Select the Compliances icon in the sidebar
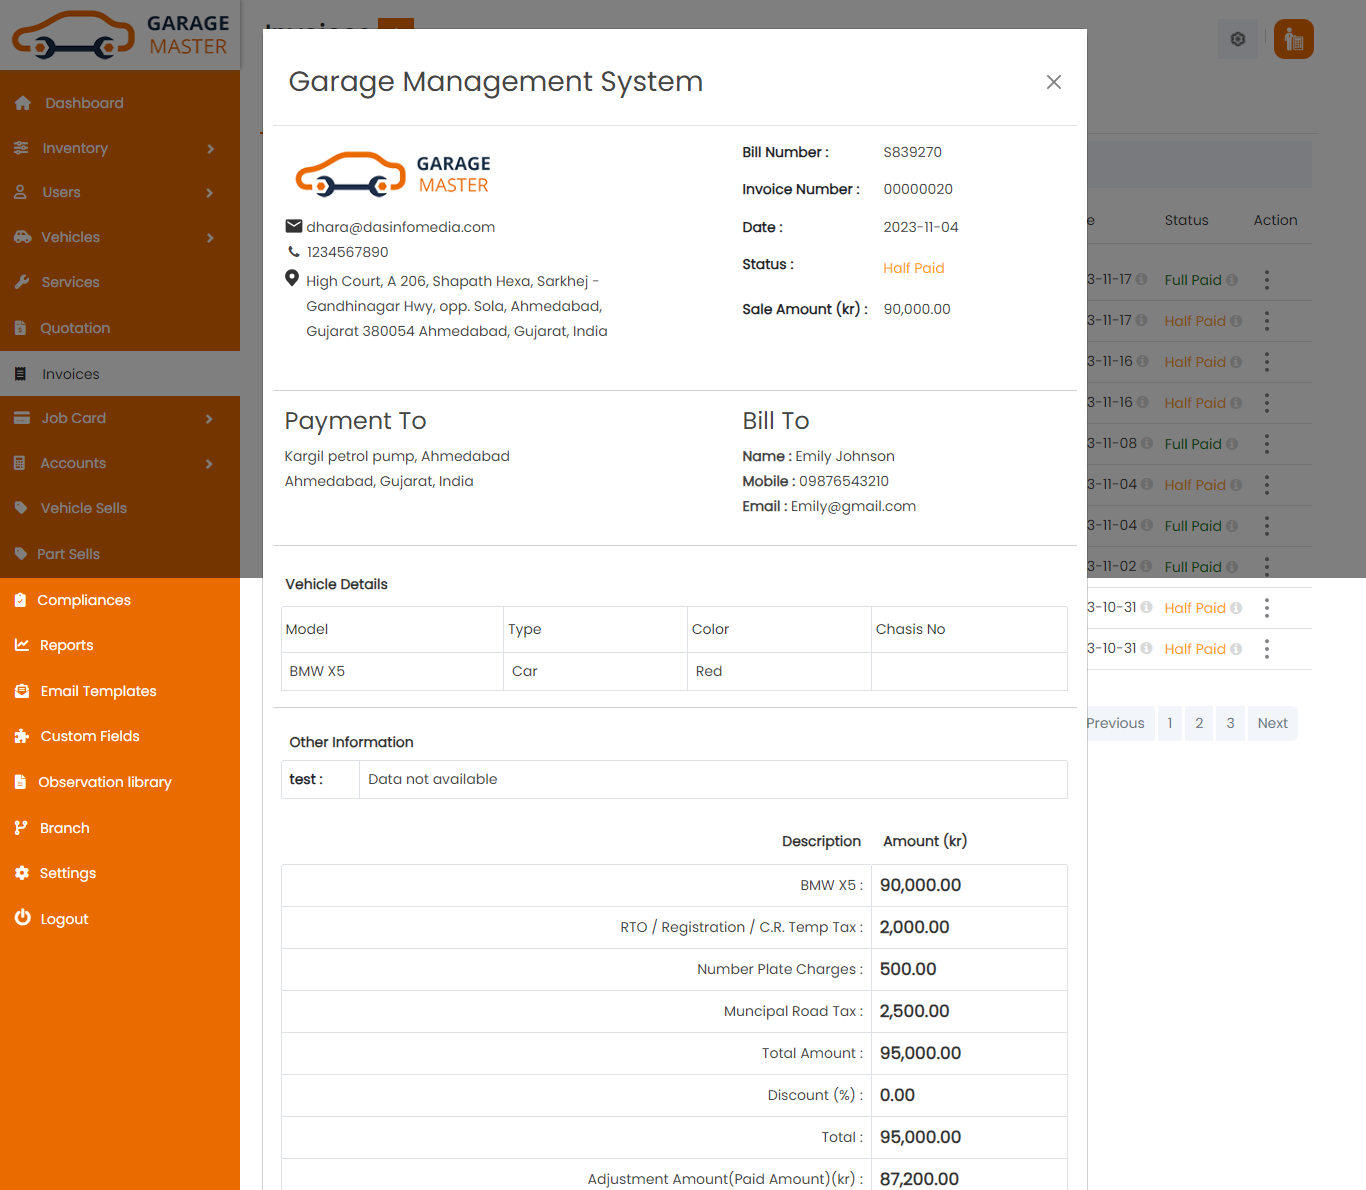Screen dimensions: 1366x1190 pyautogui.click(x=22, y=599)
